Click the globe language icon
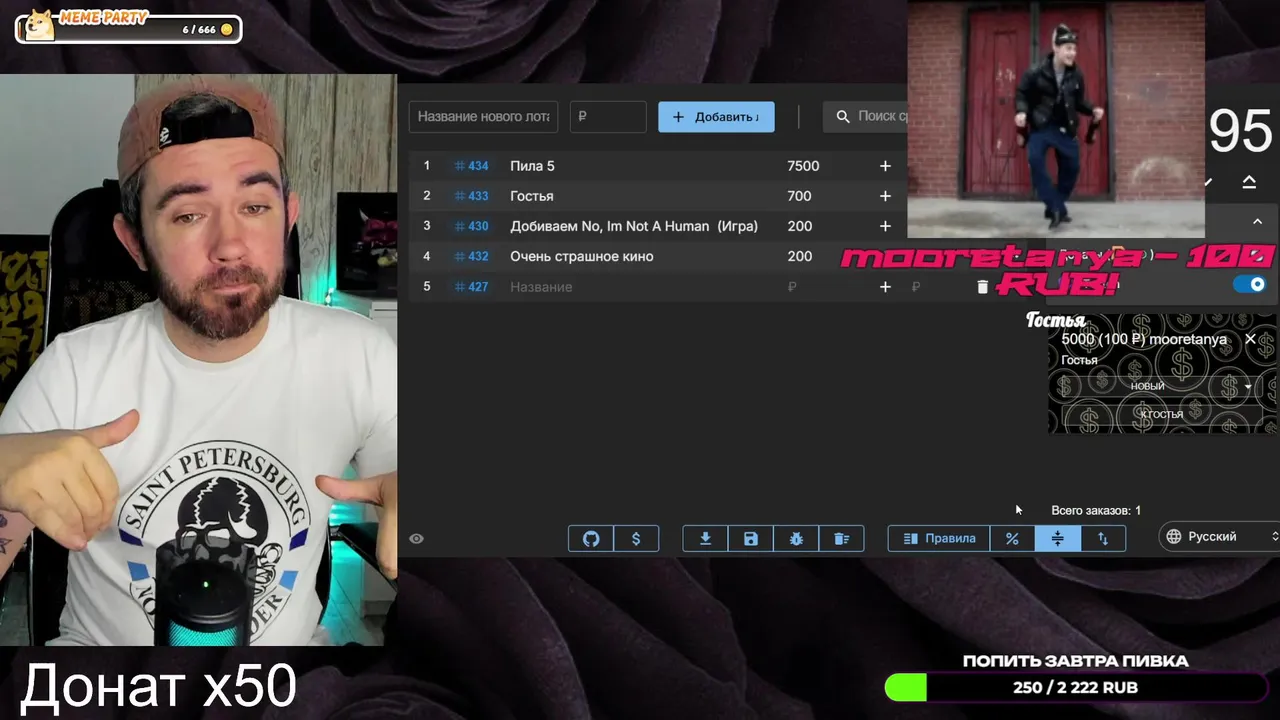The width and height of the screenshot is (1280, 720). 1174,537
